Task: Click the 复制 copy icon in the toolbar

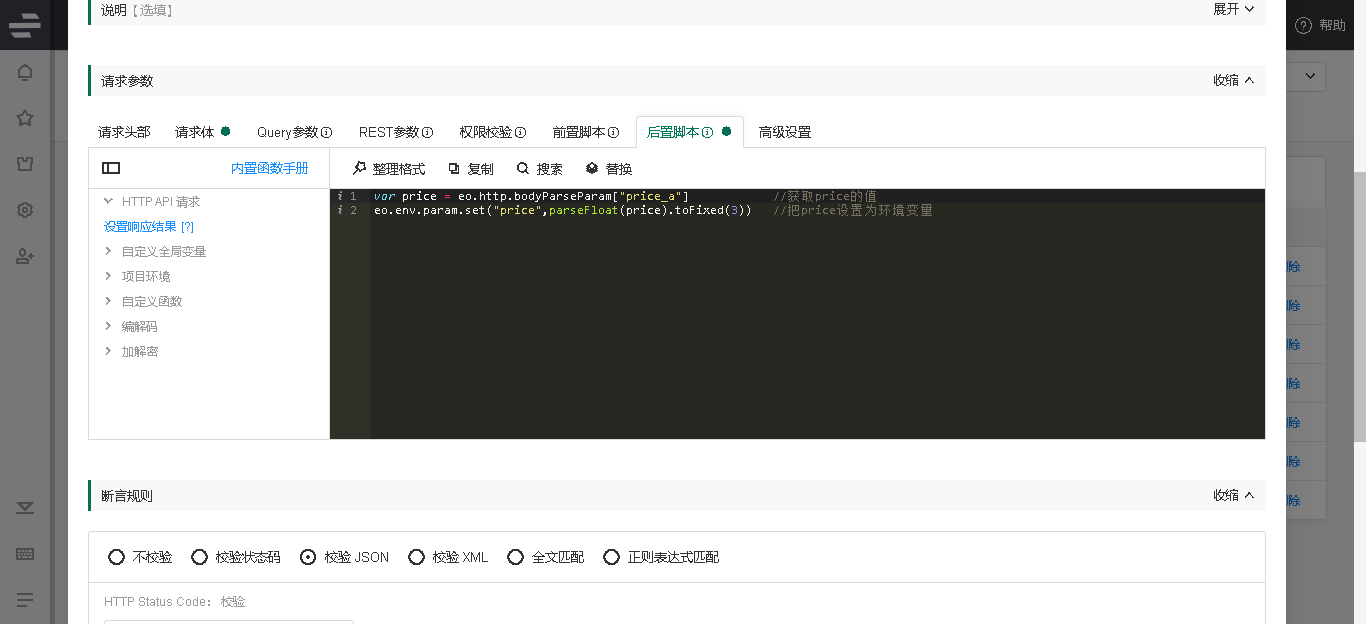Action: 454,169
